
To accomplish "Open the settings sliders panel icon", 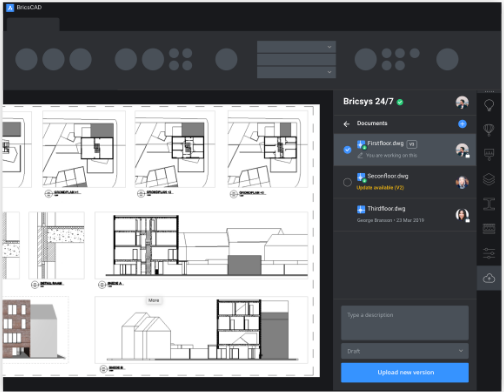I will (x=489, y=253).
